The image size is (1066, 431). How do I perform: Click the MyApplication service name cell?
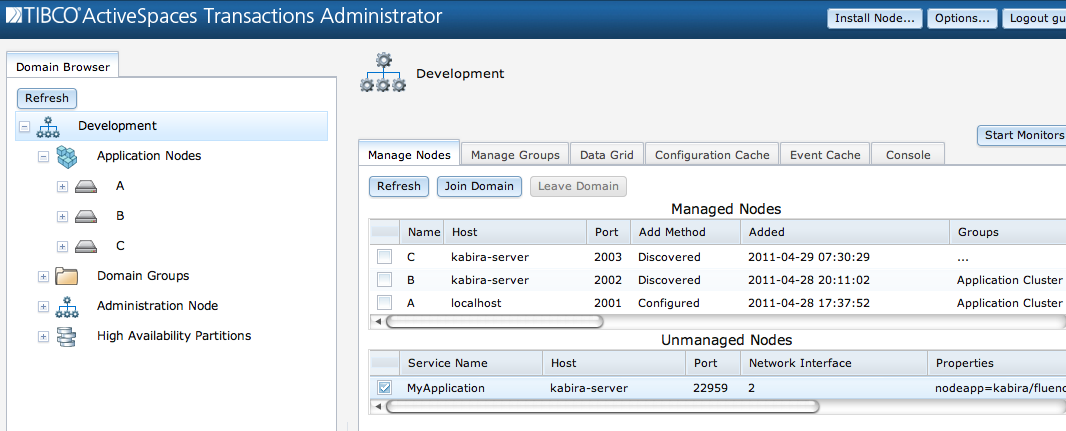[445, 388]
